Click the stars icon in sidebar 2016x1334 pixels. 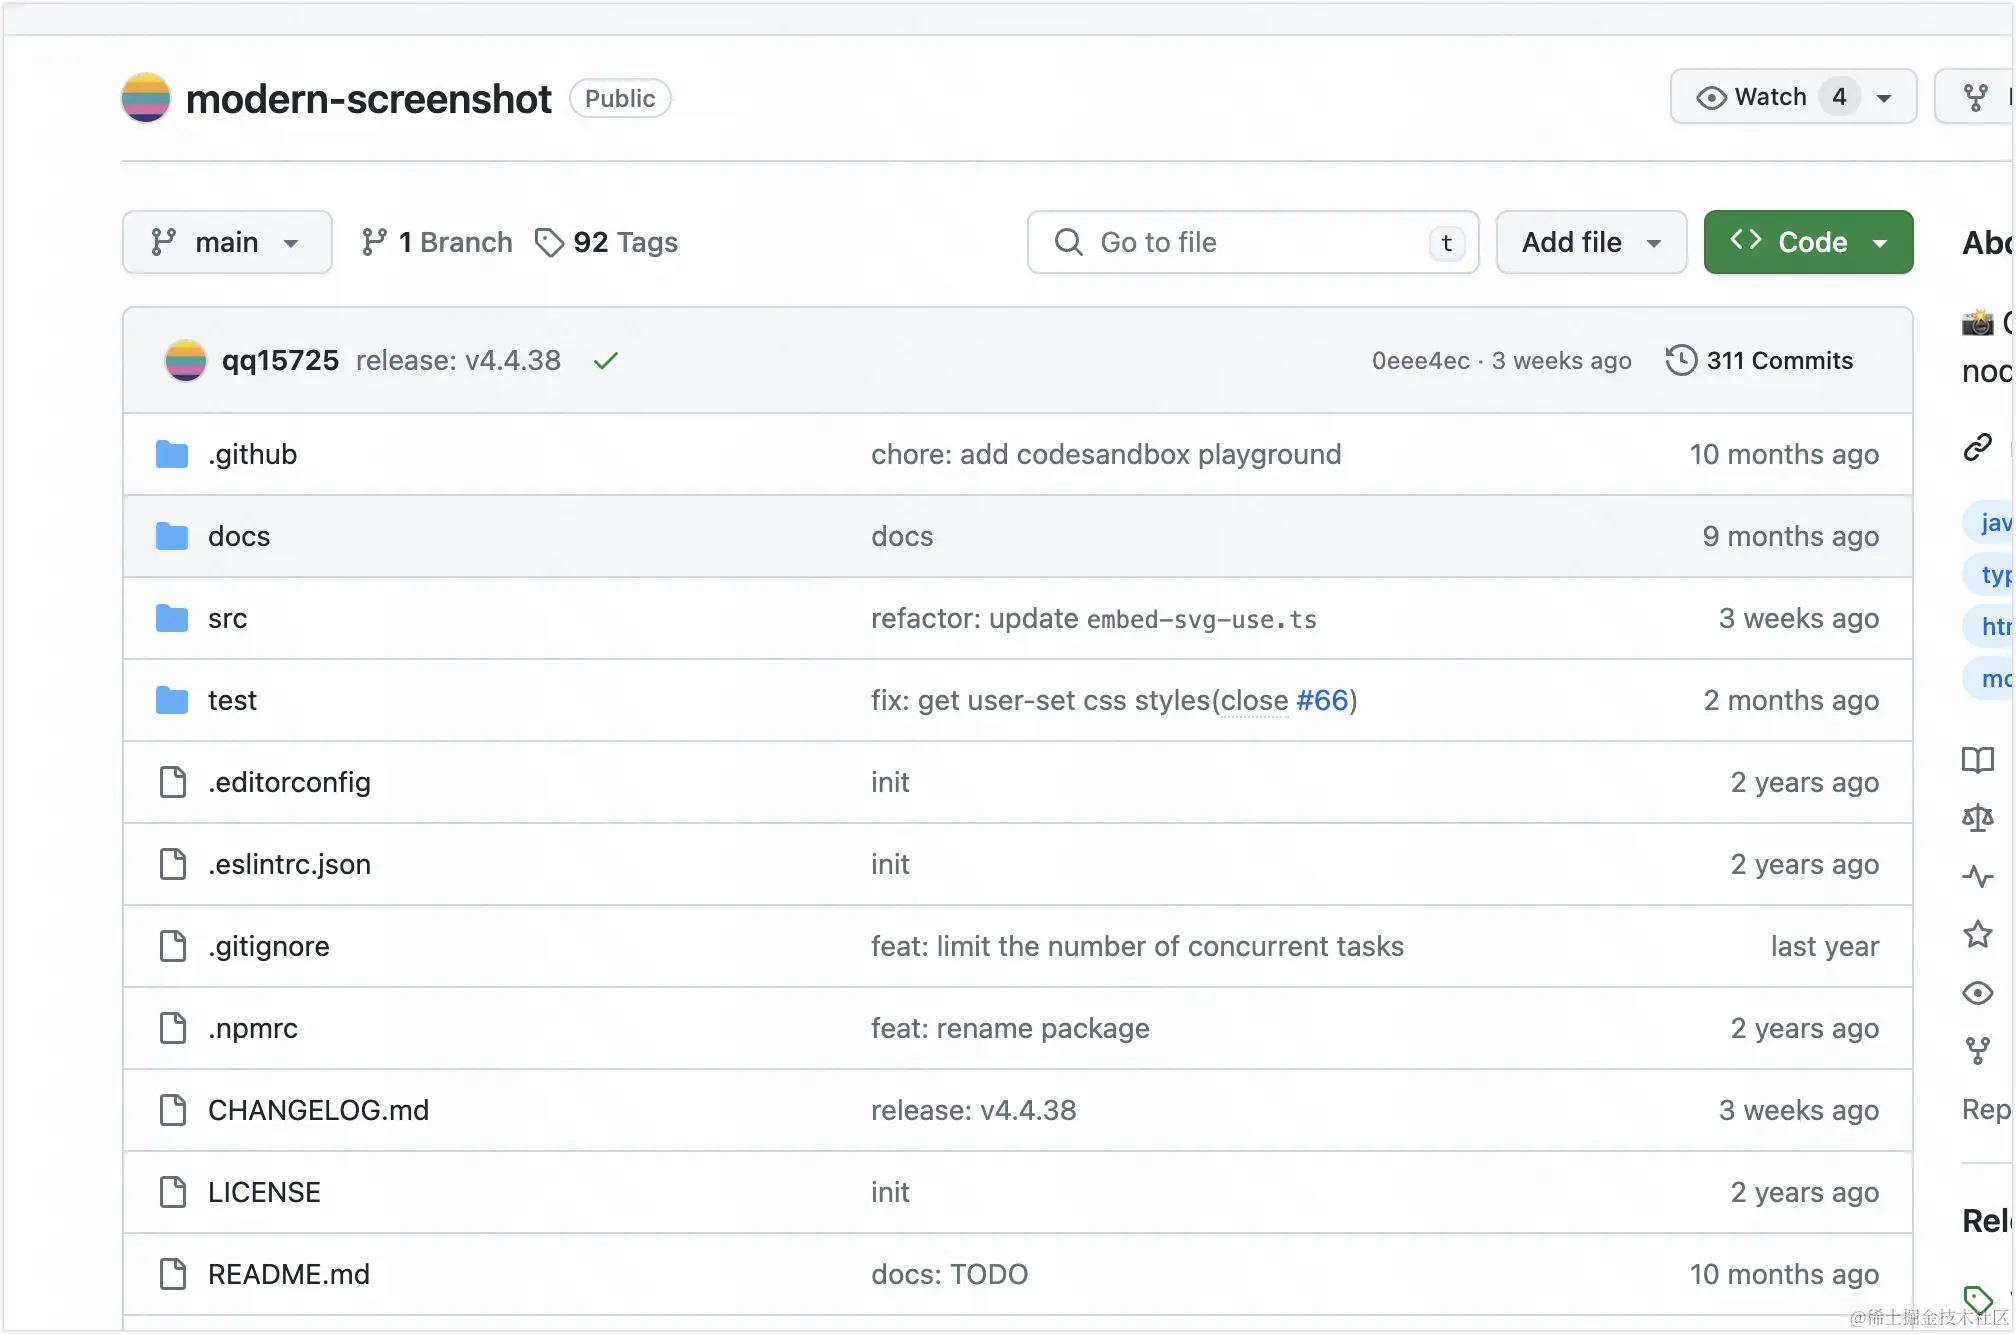1977,935
